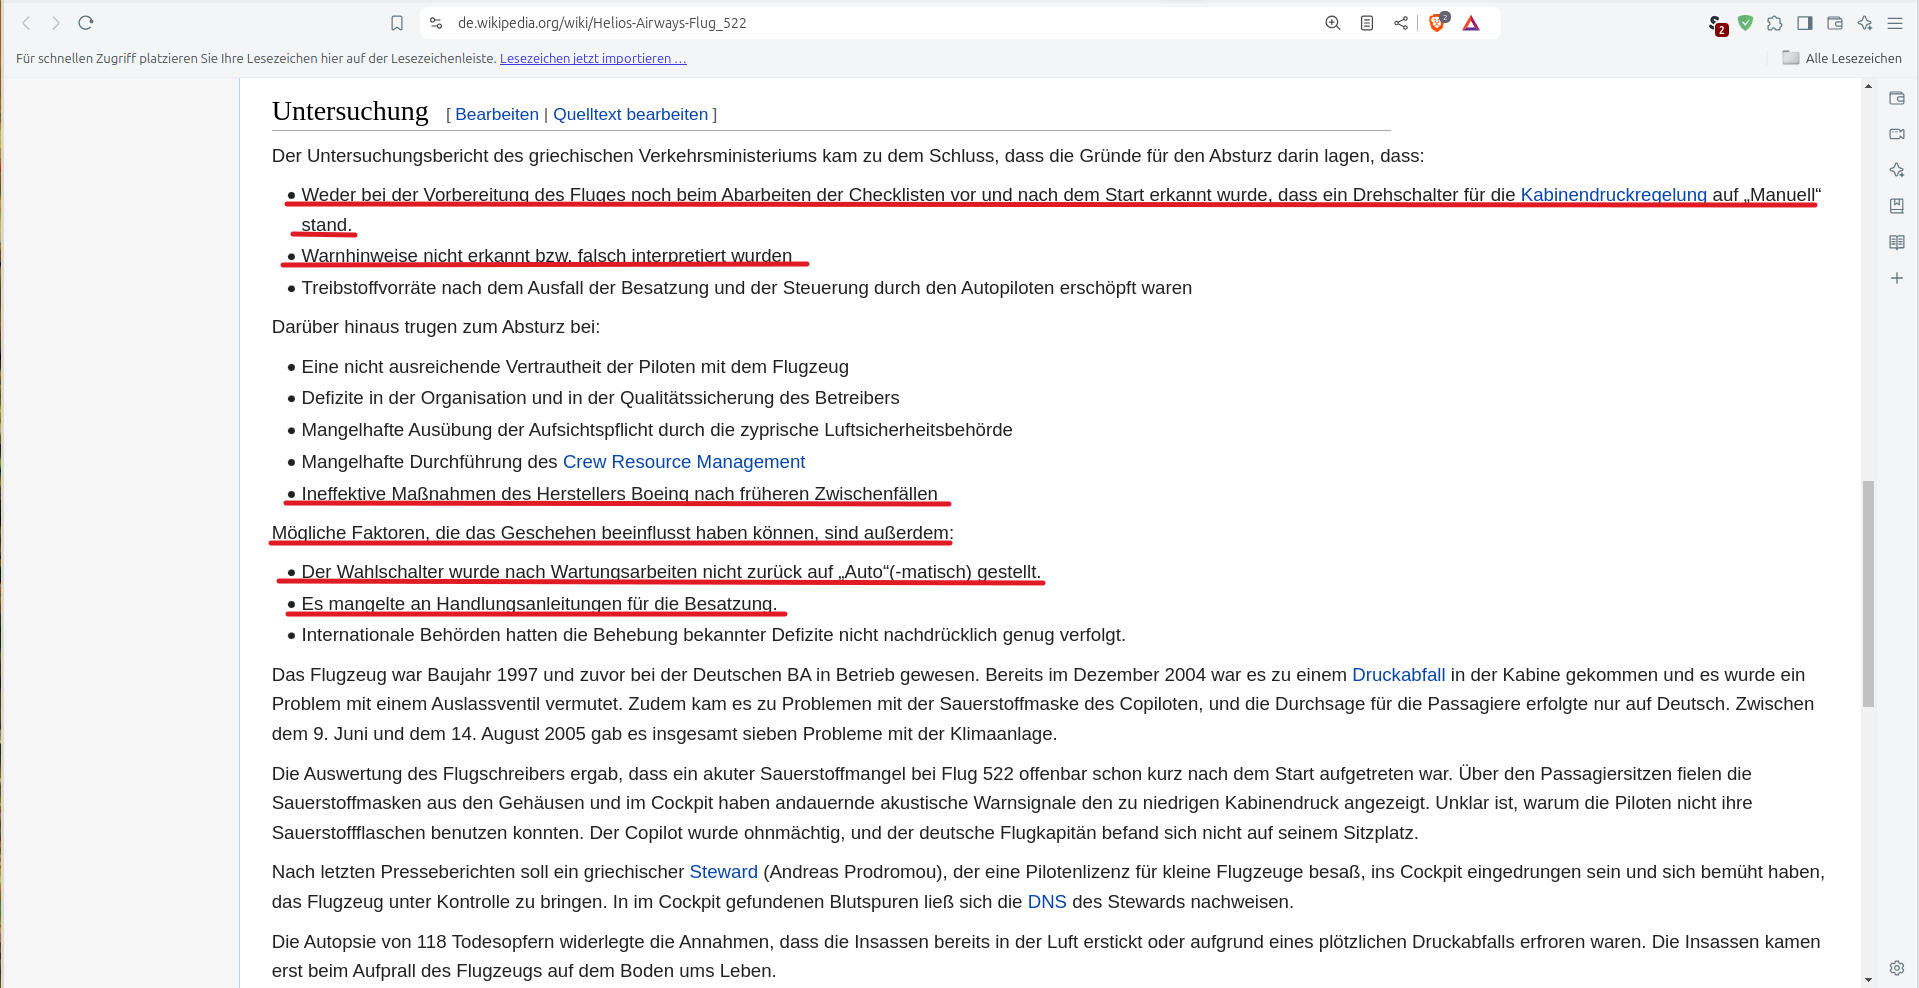Image resolution: width=1919 pixels, height=988 pixels.
Task: Open Brave Wallet in the sidebar
Action: [1897, 98]
